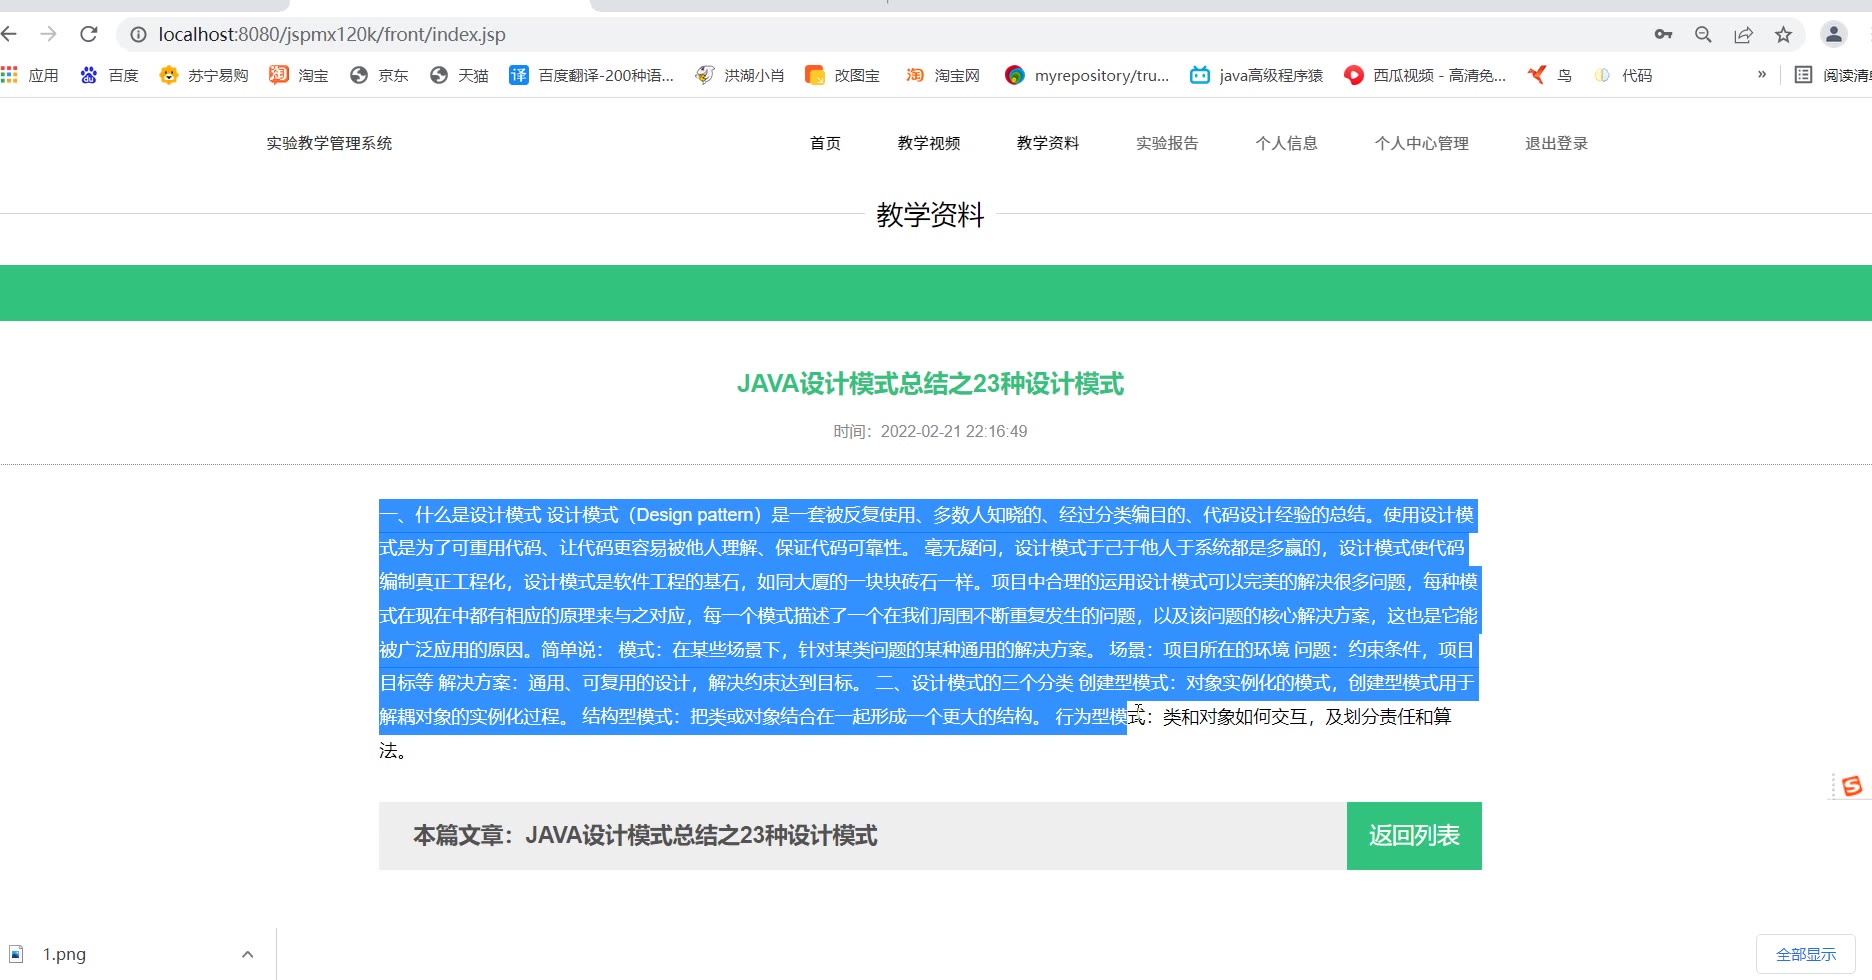Image resolution: width=1872 pixels, height=980 pixels.
Task: Open 个人中心管理 navigation item
Action: pos(1422,143)
